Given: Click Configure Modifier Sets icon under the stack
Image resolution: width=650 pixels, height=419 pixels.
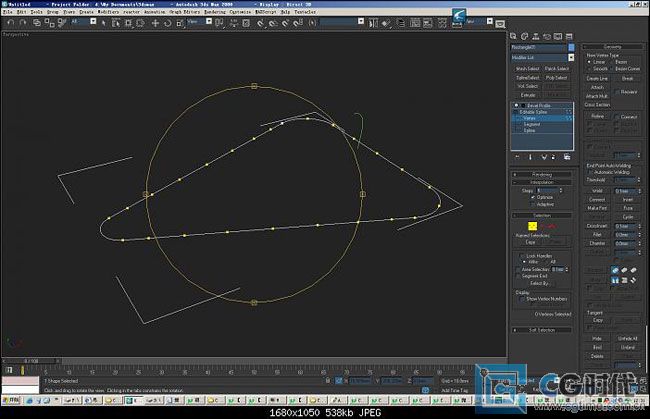Looking at the screenshot, I should click(567, 157).
